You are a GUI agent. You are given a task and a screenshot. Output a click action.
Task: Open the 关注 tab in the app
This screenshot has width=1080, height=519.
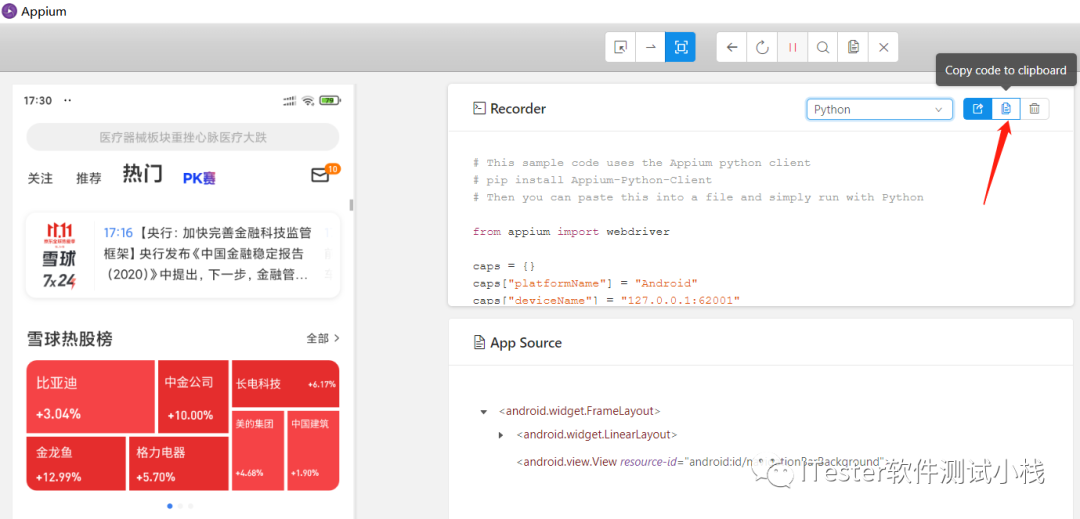pos(40,178)
